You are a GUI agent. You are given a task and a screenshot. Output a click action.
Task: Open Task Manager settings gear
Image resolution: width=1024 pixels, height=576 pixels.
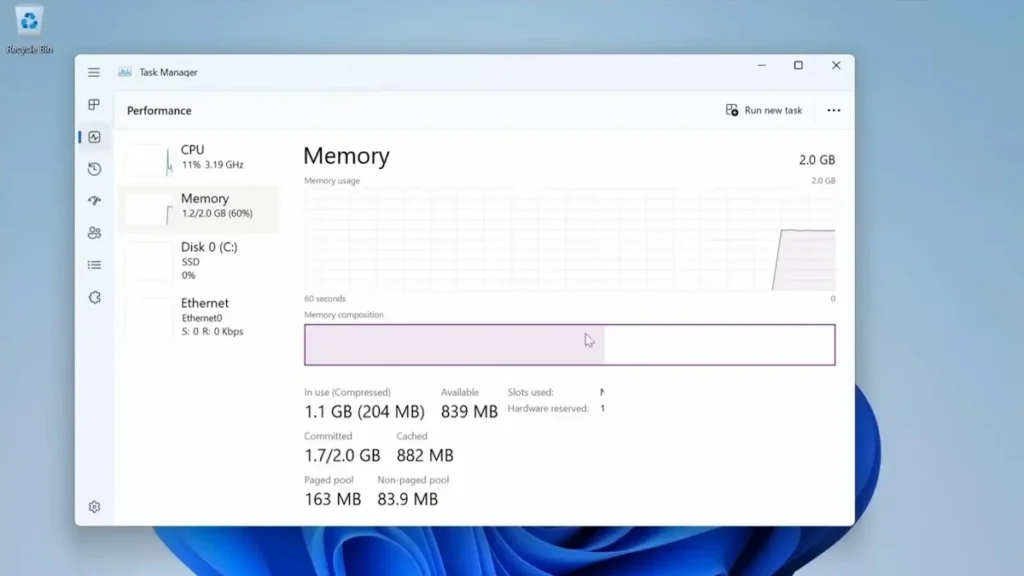click(94, 507)
